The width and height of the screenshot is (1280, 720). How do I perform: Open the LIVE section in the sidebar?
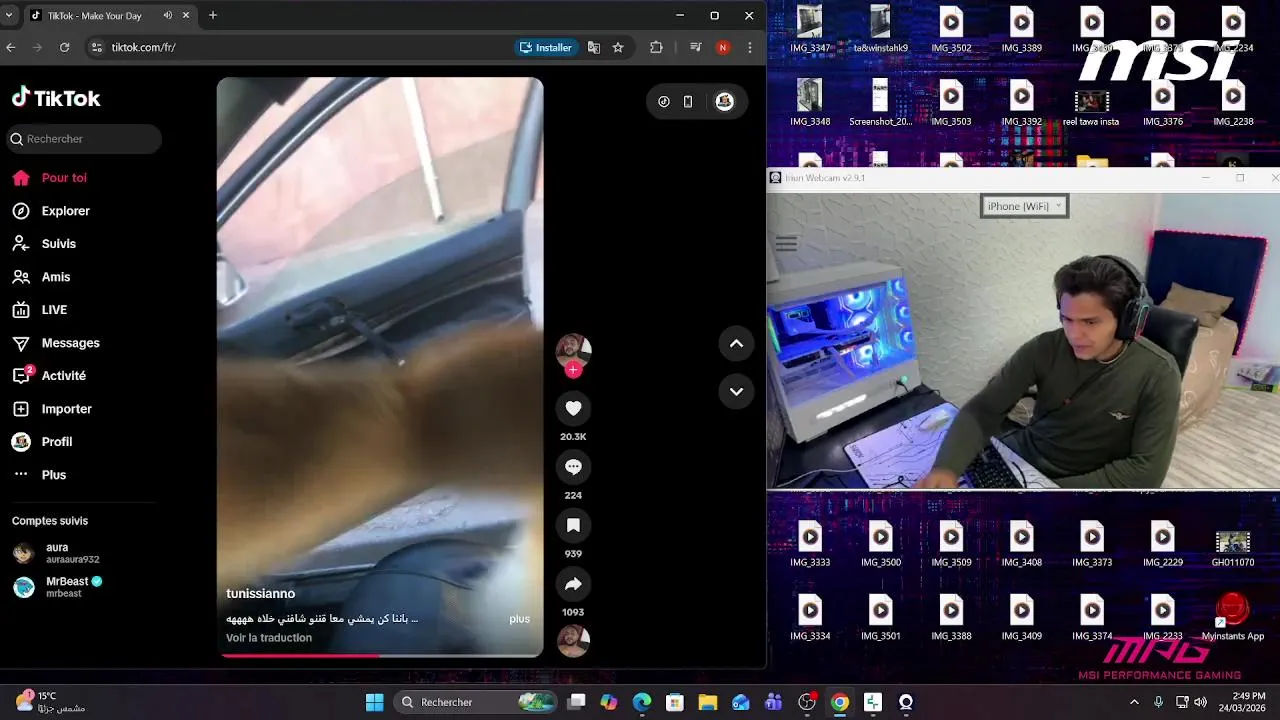pos(40,310)
